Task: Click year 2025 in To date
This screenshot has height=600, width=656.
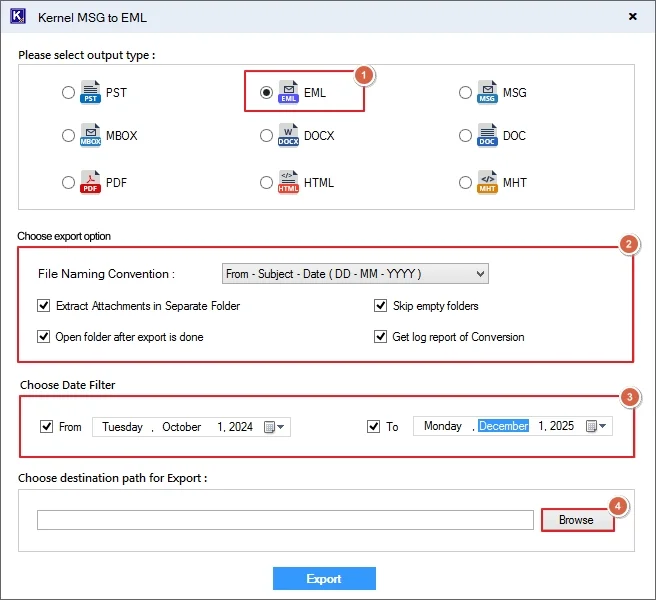Action: click(x=561, y=426)
